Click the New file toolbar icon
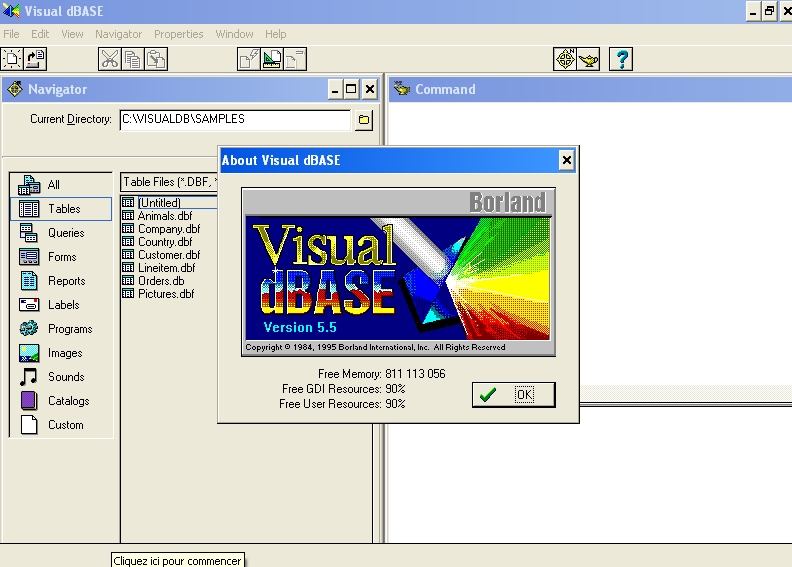This screenshot has height=567, width=792. (x=12, y=59)
